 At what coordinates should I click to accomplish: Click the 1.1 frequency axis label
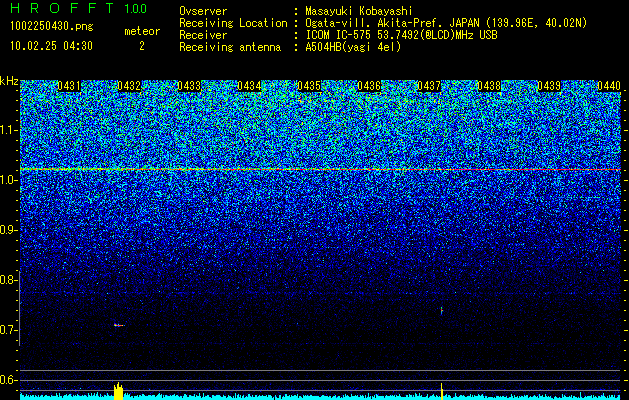tap(8, 130)
